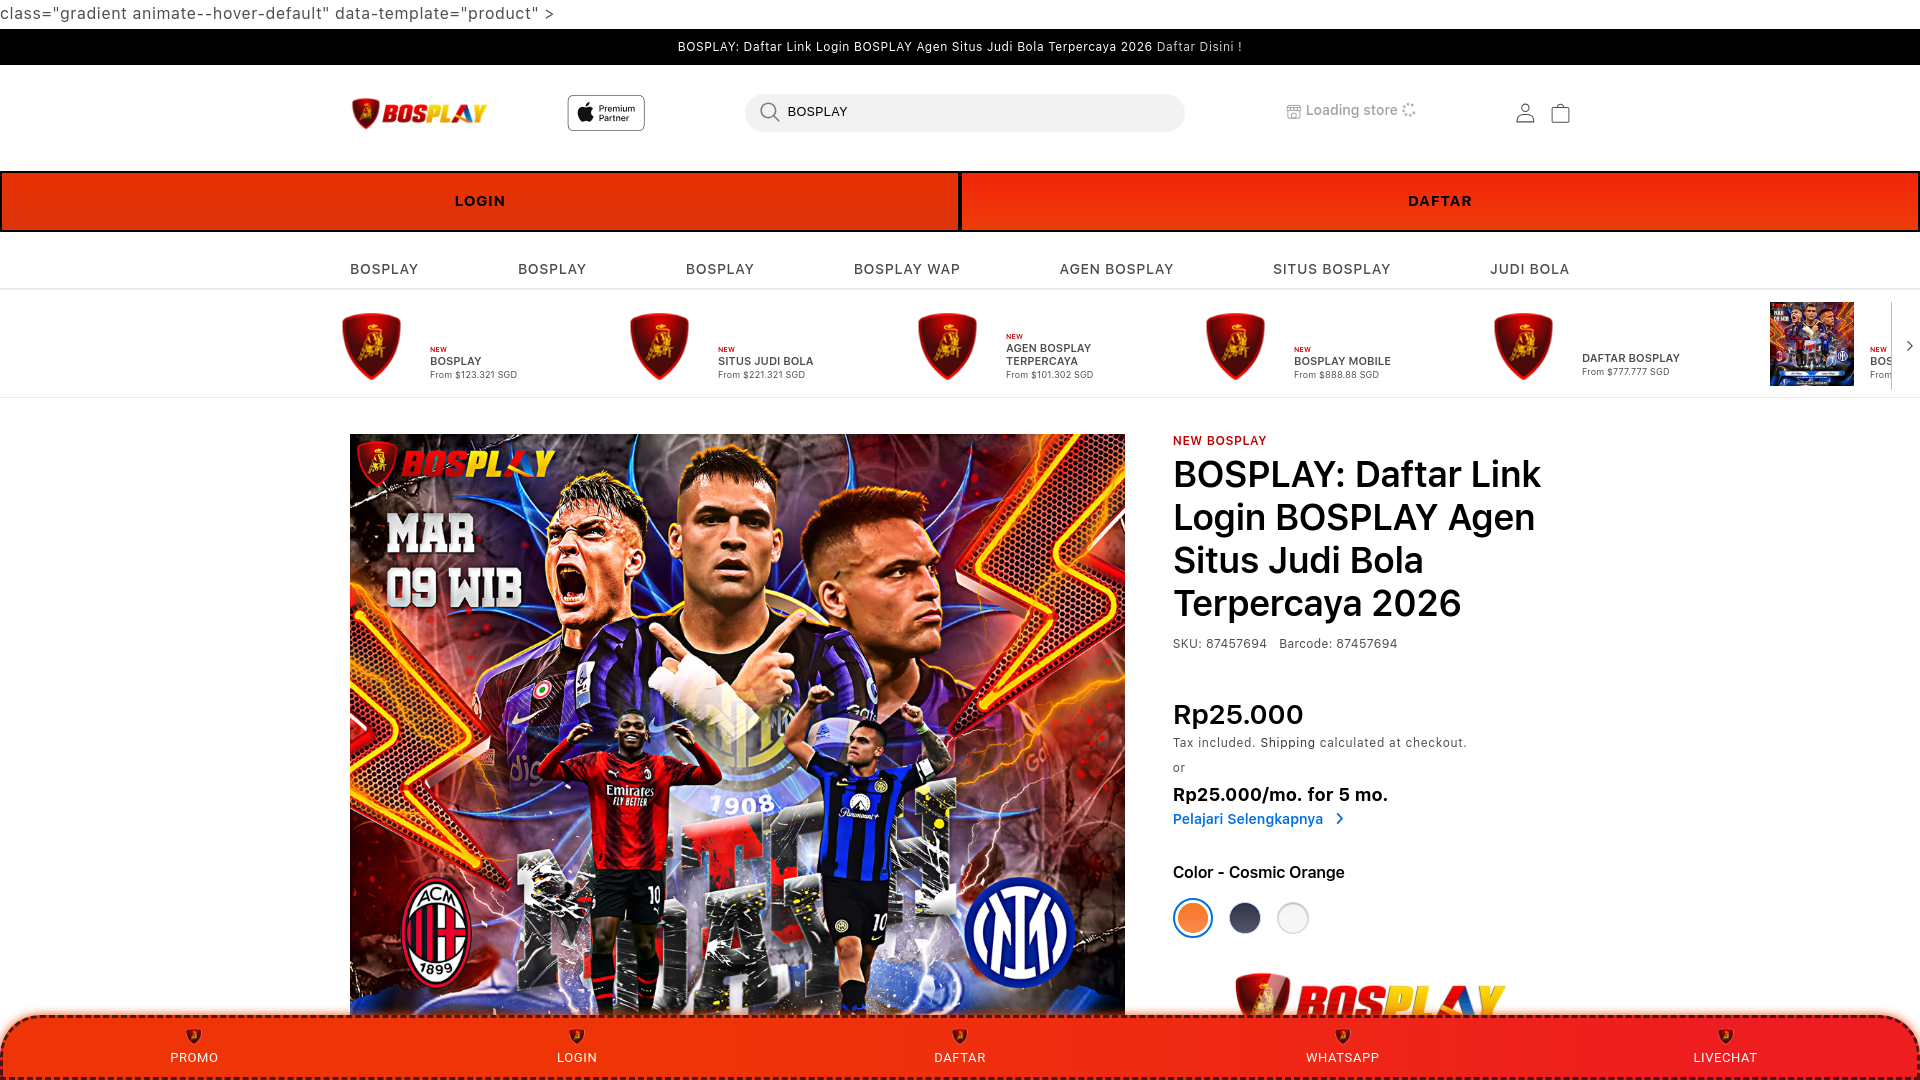The image size is (1920, 1080).
Task: Click the search magnifier icon
Action: (x=769, y=112)
